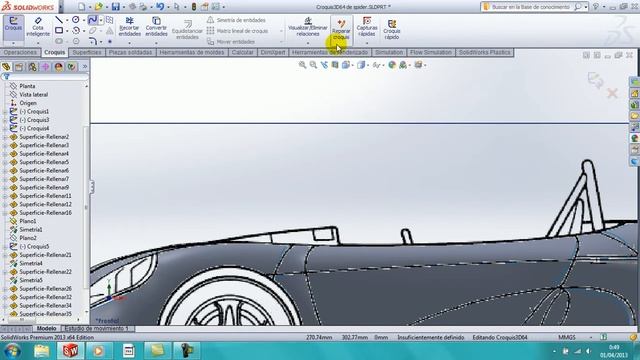Select the Arc sketch tool
The width and height of the screenshot is (640, 360).
coord(76,31)
